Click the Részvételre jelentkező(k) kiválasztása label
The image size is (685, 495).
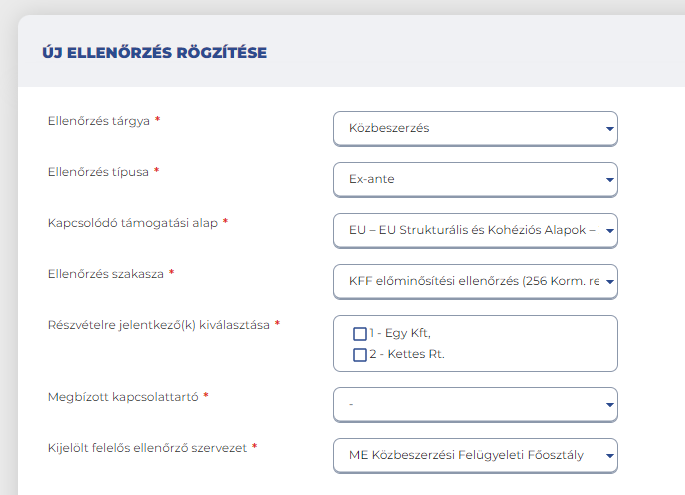(x=159, y=325)
